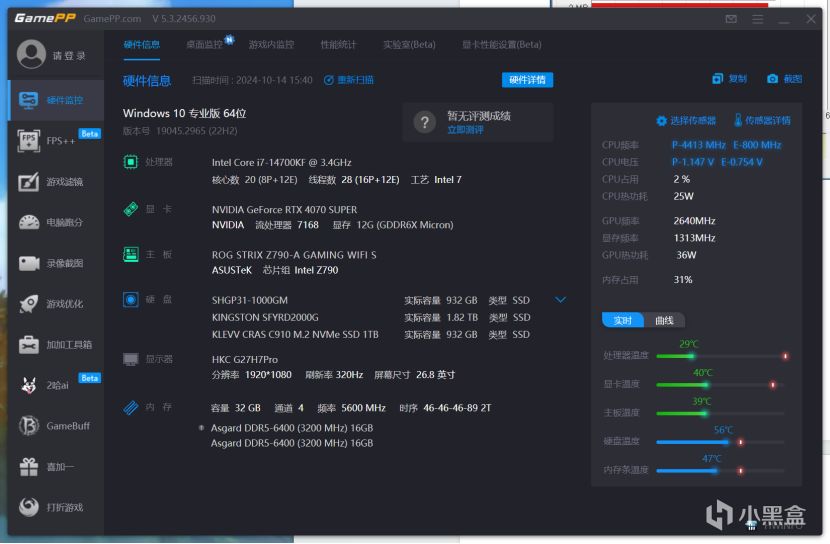Open 电脑跑分 benchmark sidebar item
Image resolution: width=830 pixels, height=544 pixels.
click(x=56, y=222)
